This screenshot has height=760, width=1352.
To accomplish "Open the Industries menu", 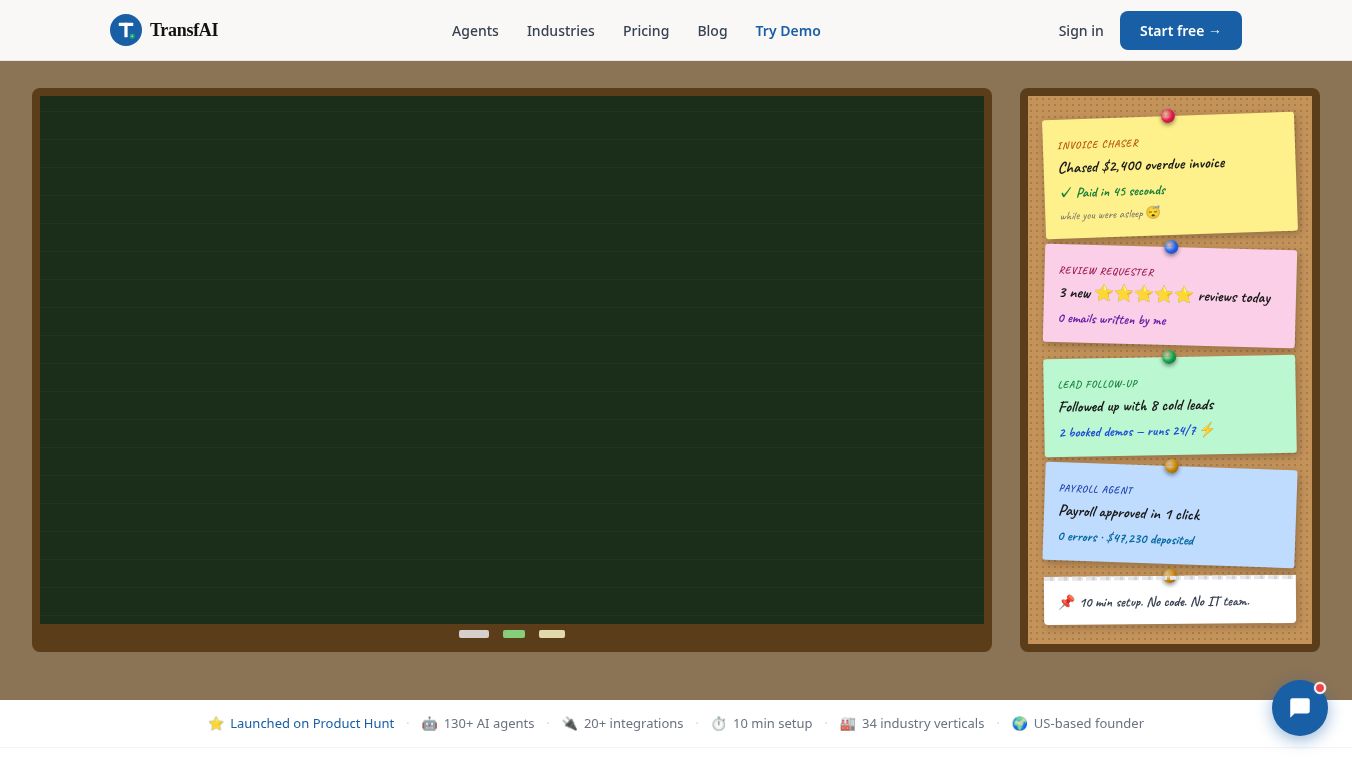I will pos(561,31).
